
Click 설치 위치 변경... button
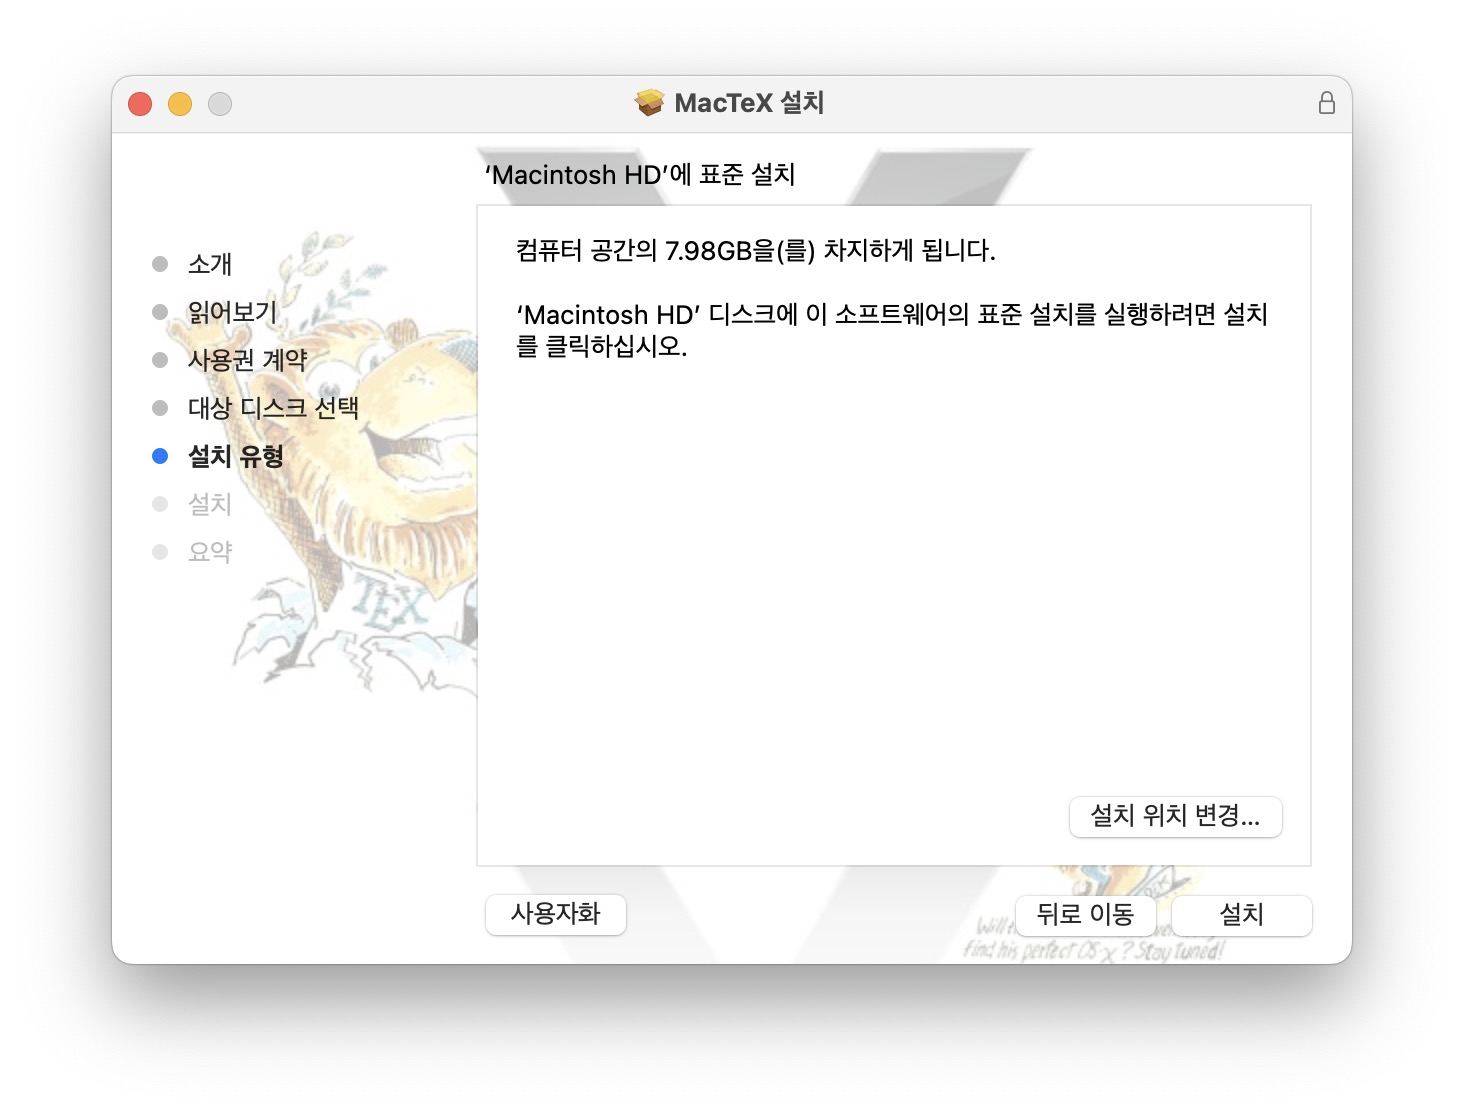(1175, 816)
